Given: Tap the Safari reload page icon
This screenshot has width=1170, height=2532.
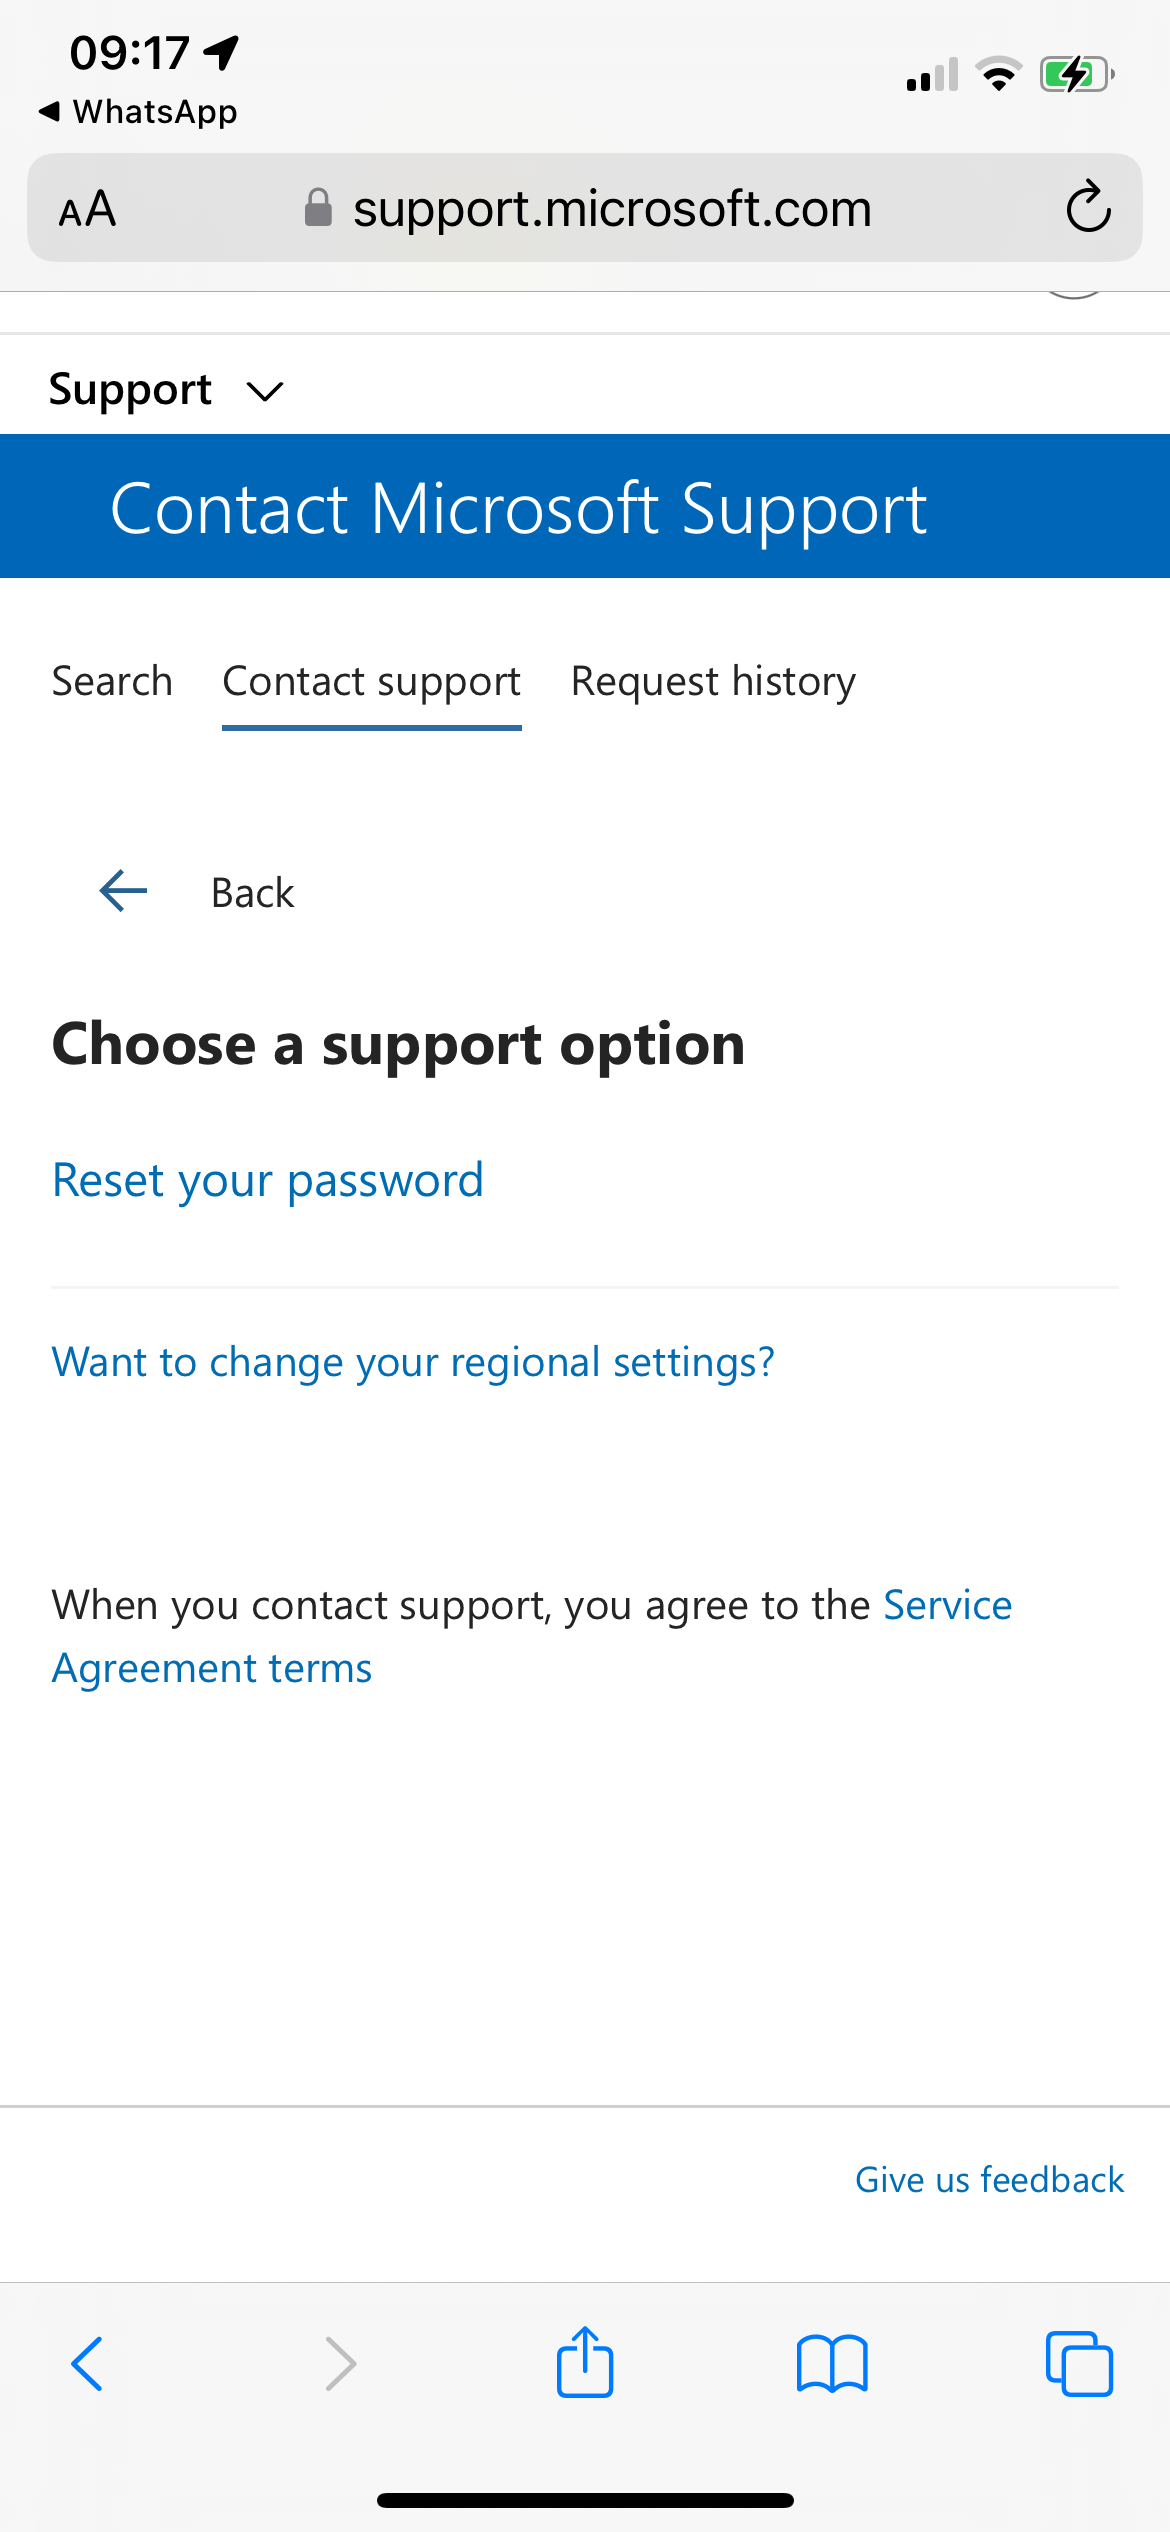Looking at the screenshot, I should (1088, 208).
